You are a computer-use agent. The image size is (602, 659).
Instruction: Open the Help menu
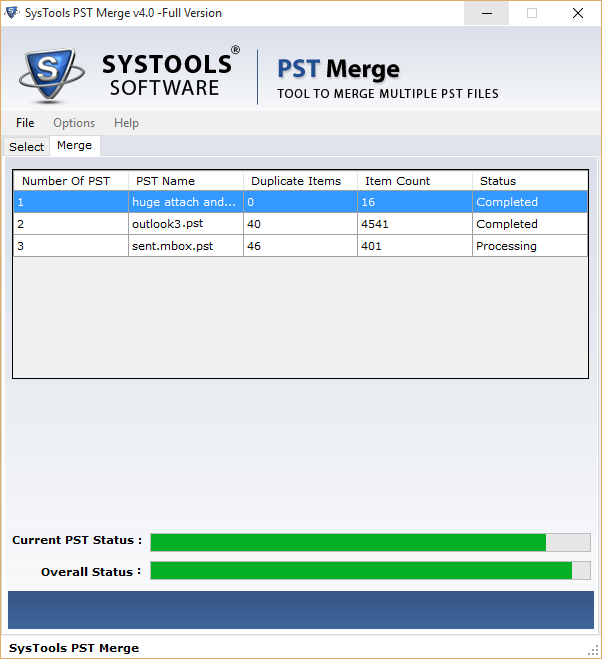(126, 123)
